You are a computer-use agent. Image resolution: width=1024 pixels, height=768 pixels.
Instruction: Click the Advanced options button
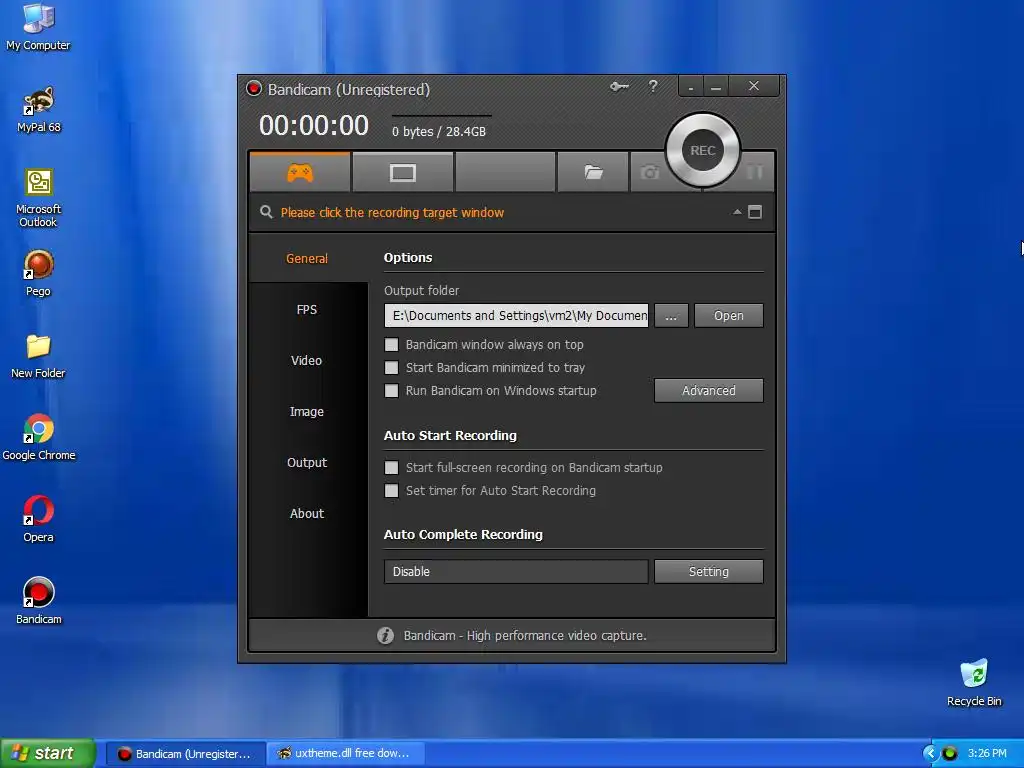tap(709, 391)
